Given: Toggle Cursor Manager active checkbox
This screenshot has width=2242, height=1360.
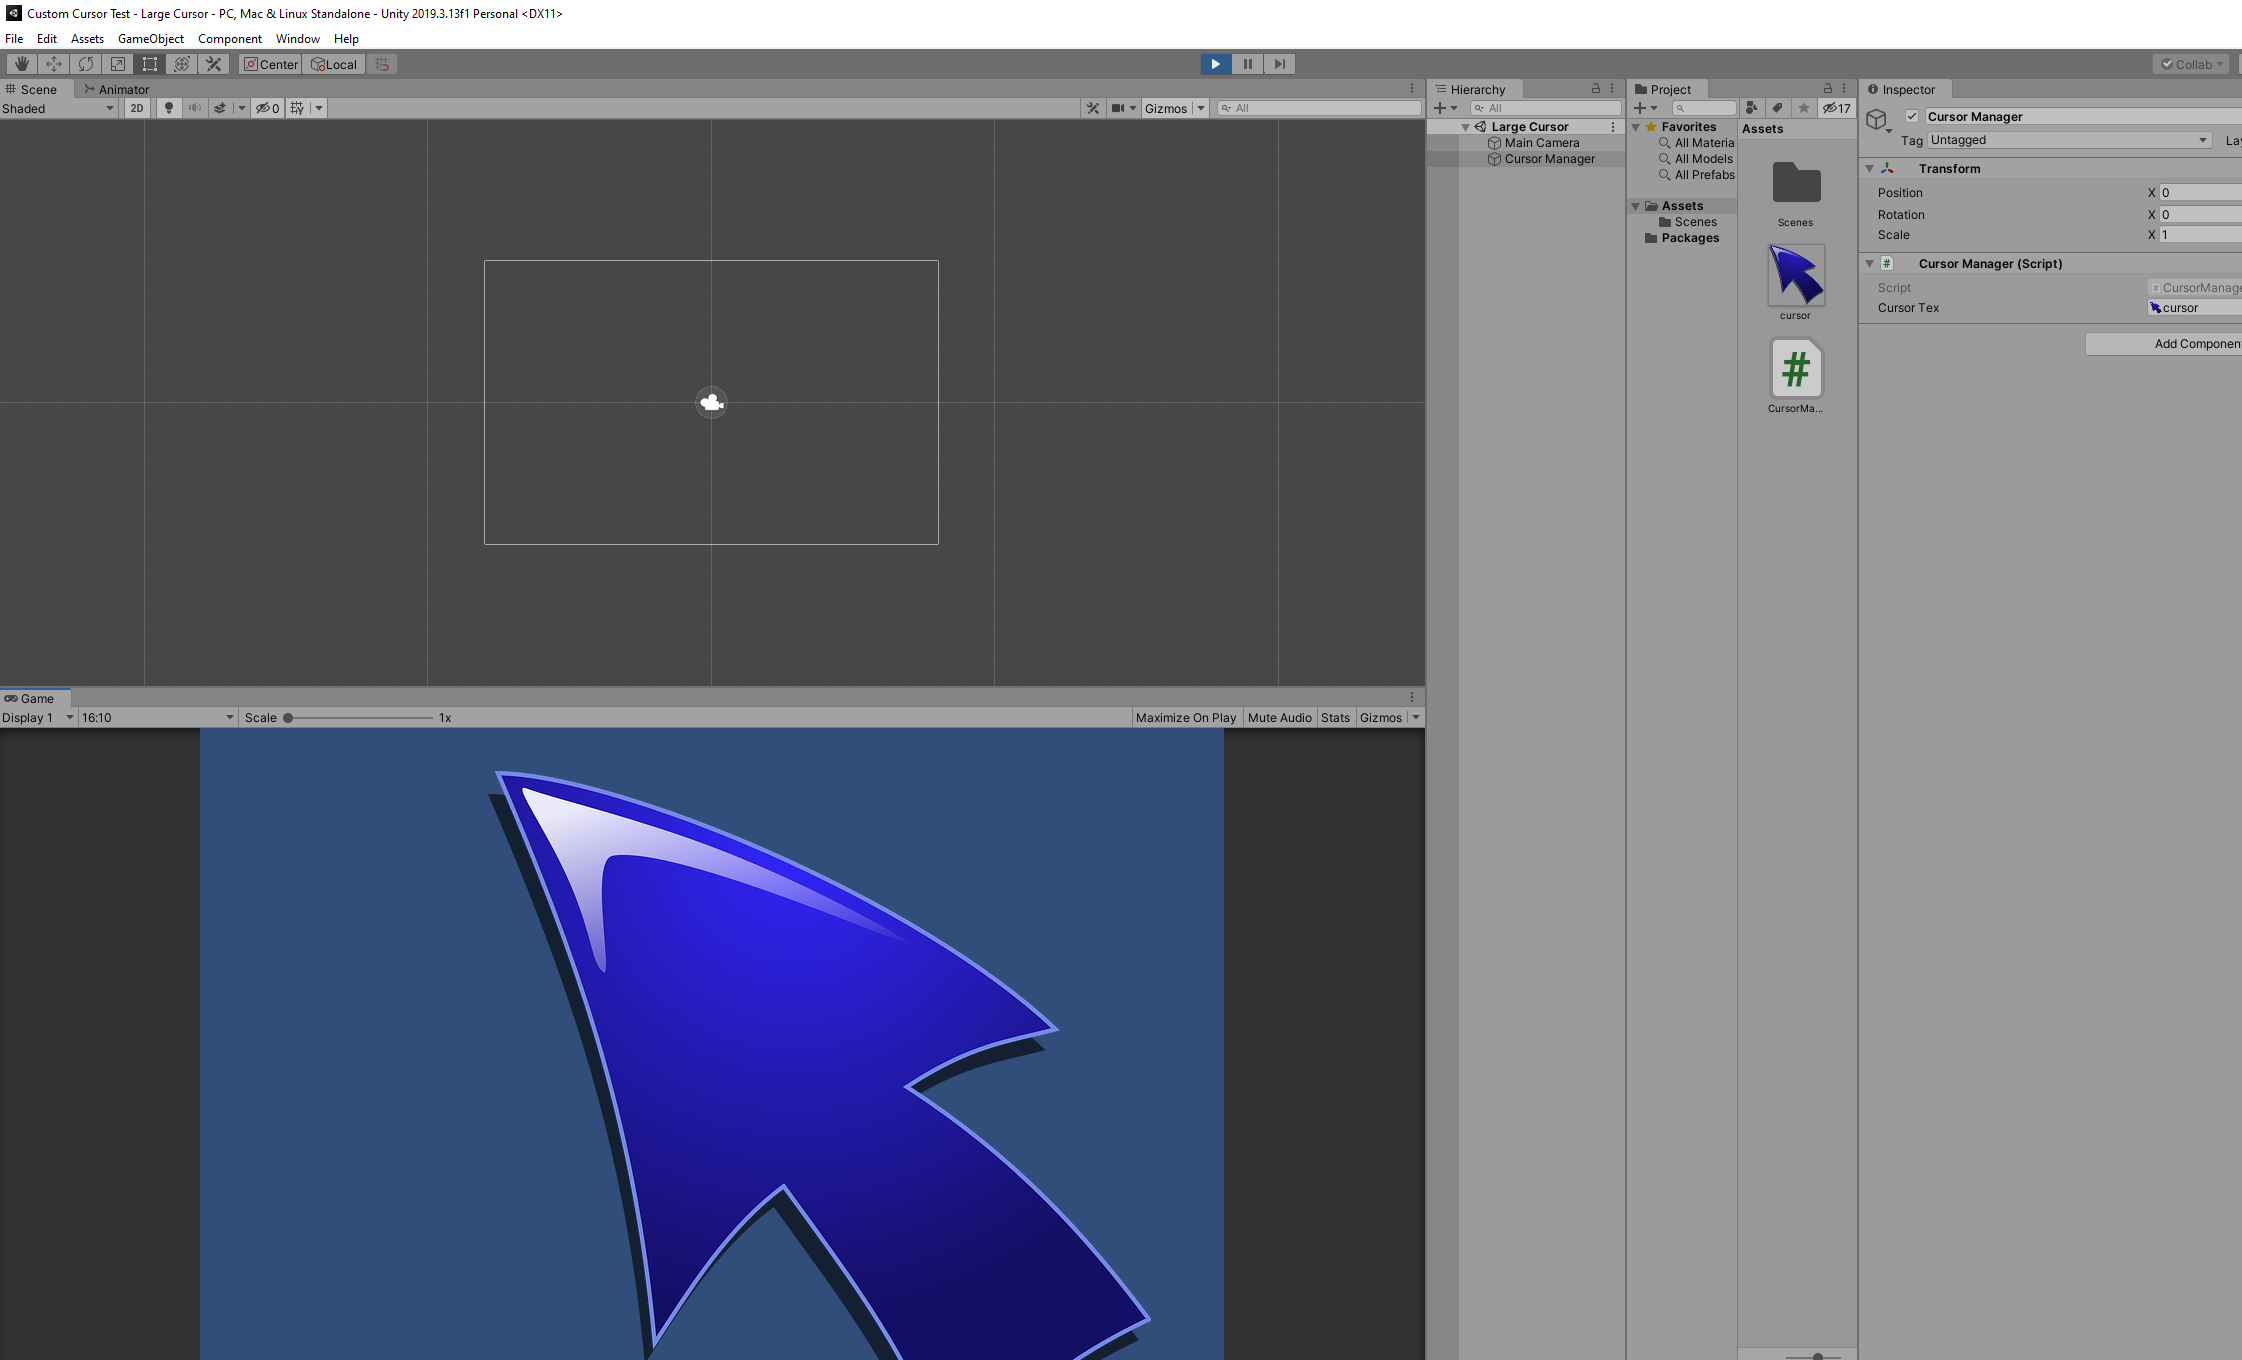Looking at the screenshot, I should pos(1912,116).
